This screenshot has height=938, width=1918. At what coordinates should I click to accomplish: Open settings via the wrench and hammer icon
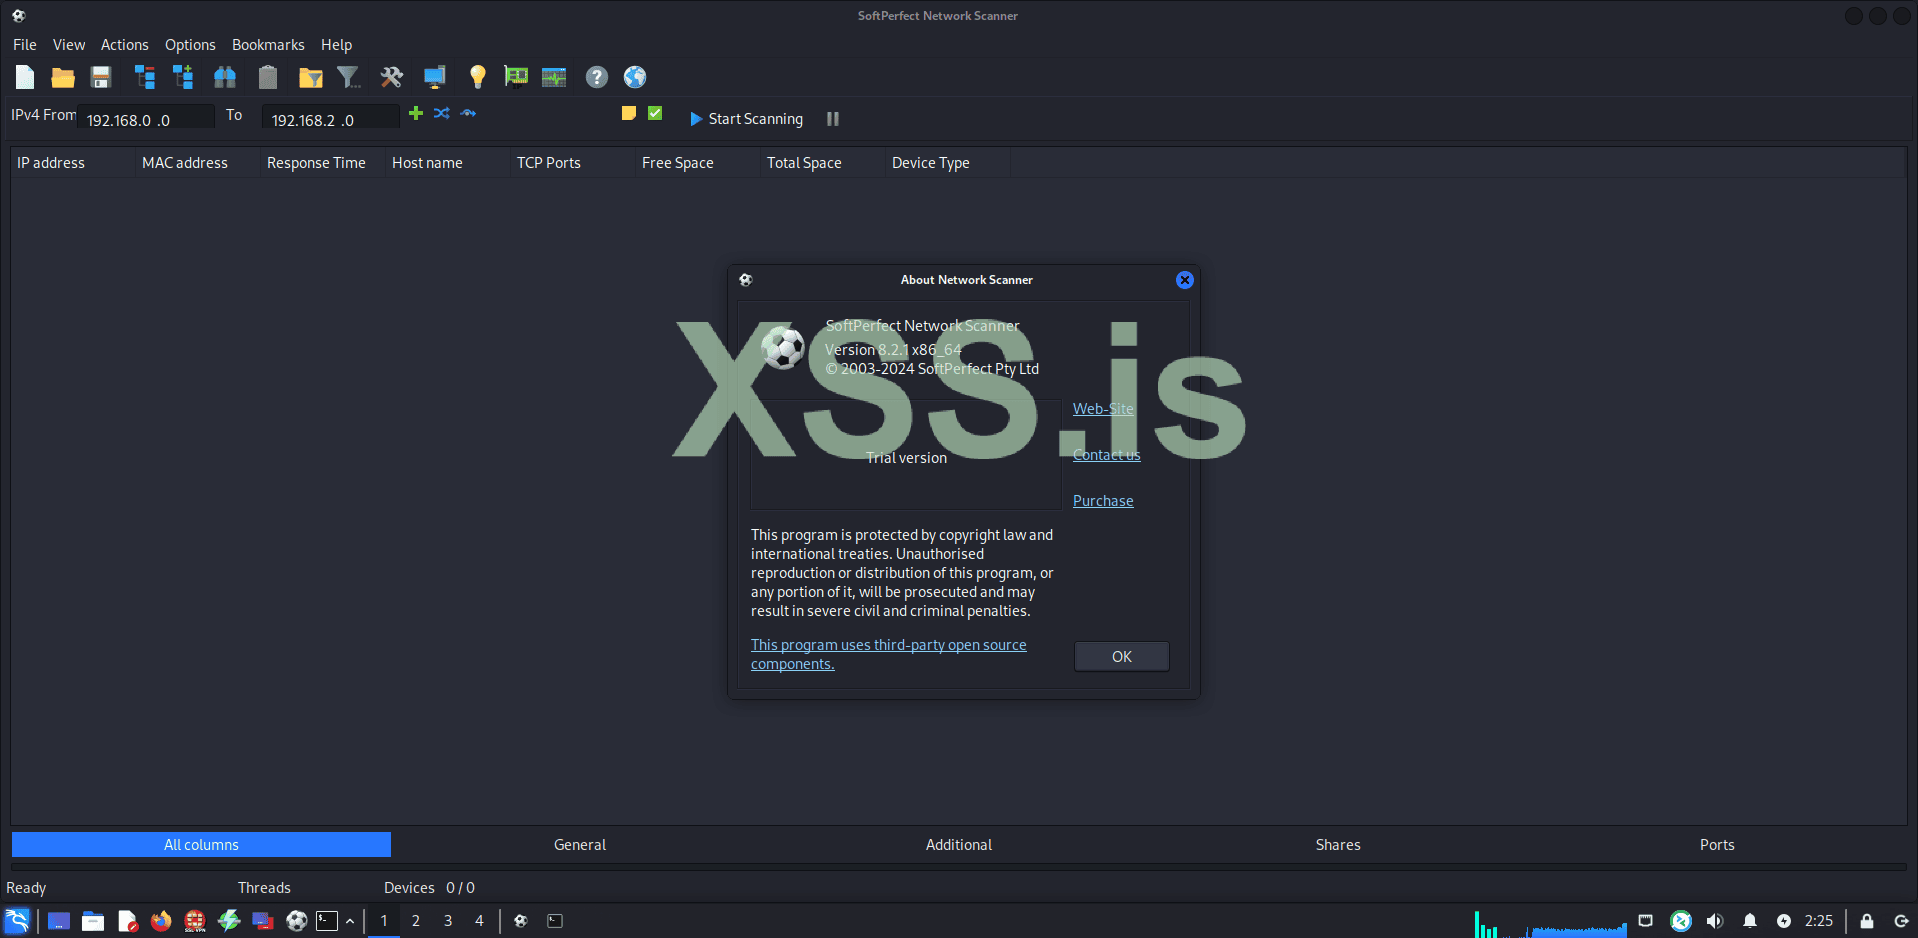pyautogui.click(x=391, y=77)
